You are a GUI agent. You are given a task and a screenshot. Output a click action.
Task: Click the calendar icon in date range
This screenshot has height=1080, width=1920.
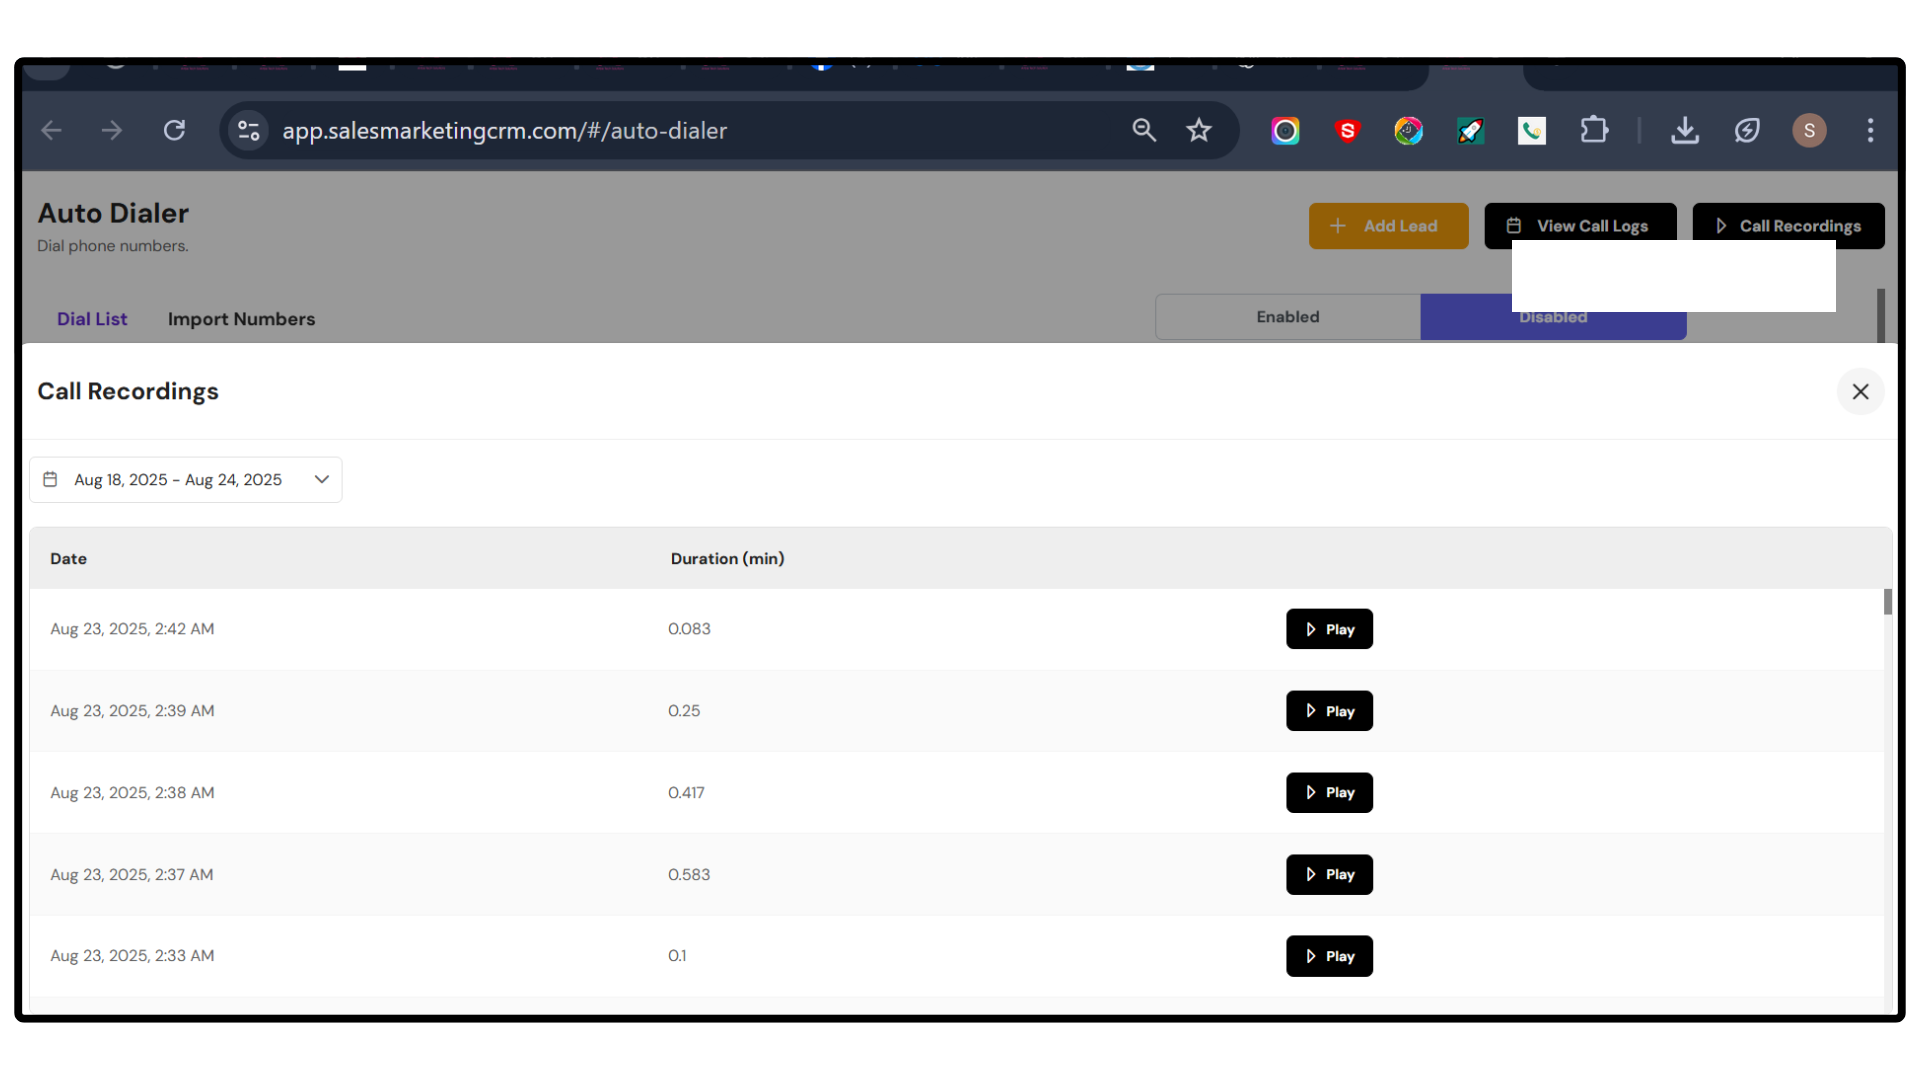pyautogui.click(x=50, y=479)
